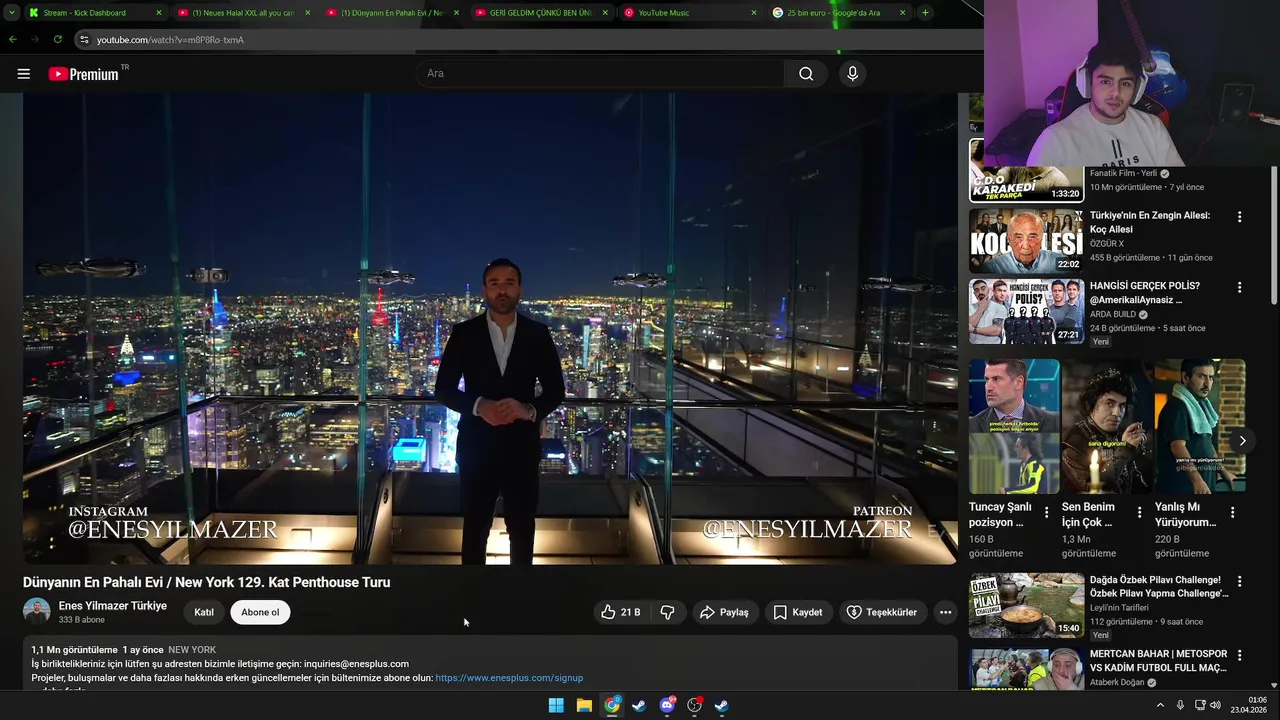Save the video with Kaydet

798,612
